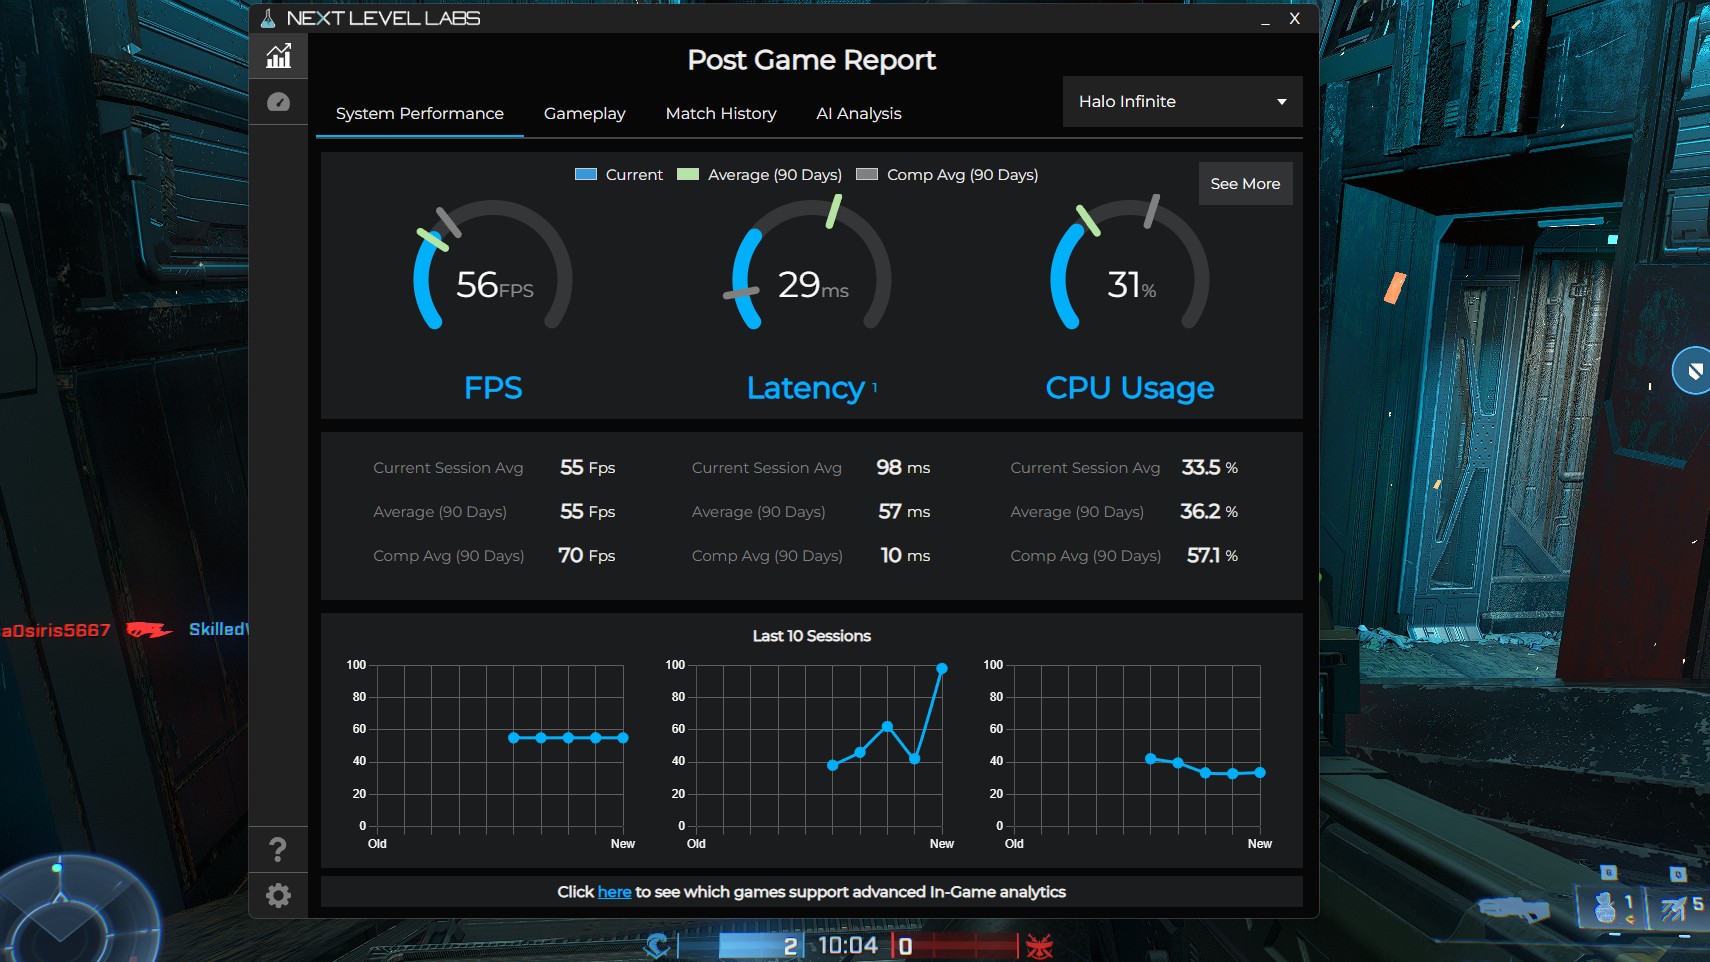Click the FPS Current Session Avg label
This screenshot has height=962, width=1710.
click(x=448, y=467)
